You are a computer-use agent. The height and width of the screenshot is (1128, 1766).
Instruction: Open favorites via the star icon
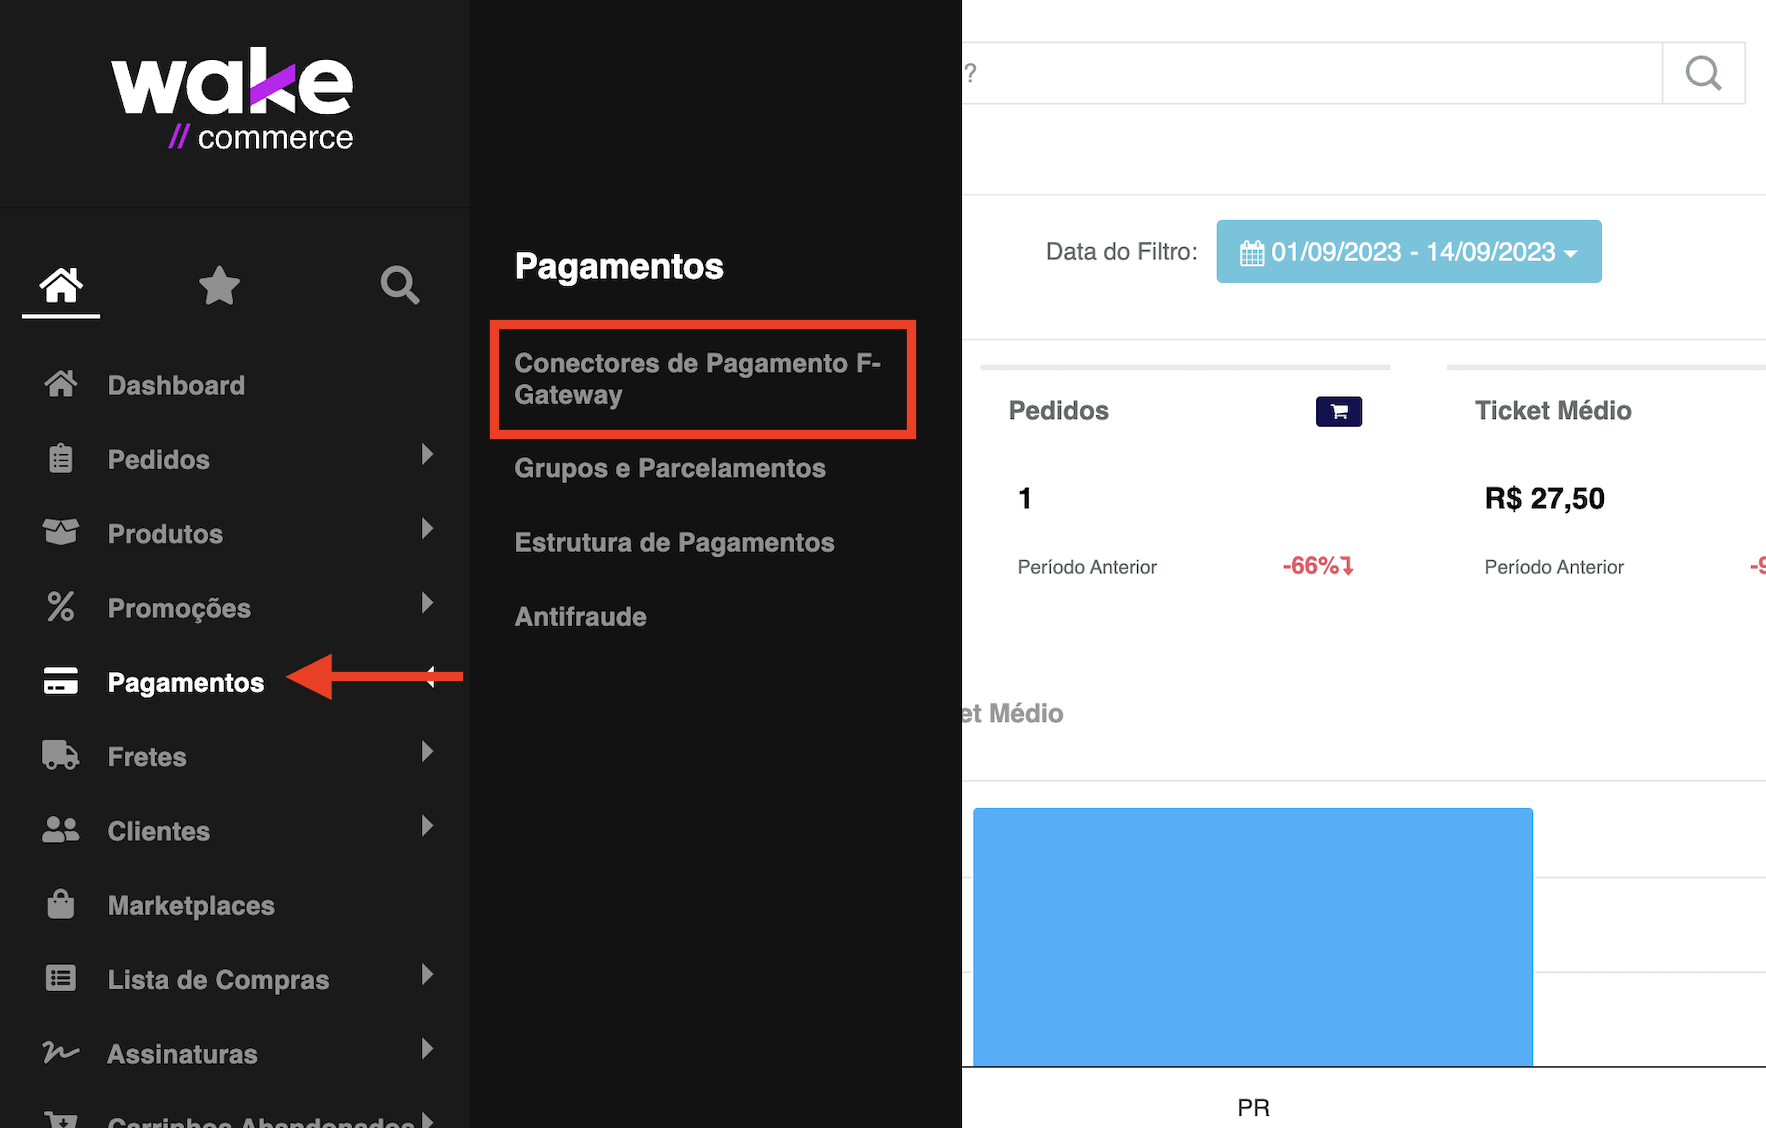[219, 286]
